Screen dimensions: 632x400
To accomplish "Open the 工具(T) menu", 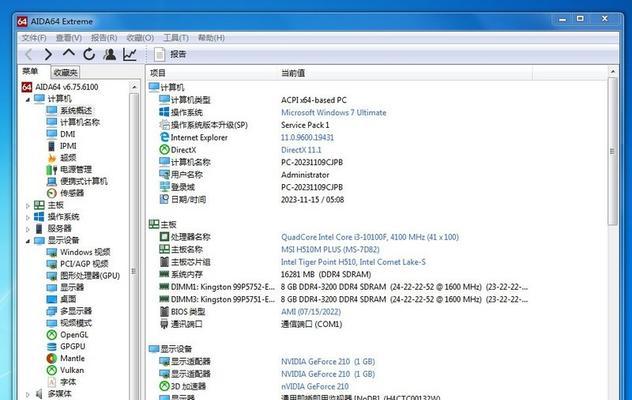I will pos(176,38).
